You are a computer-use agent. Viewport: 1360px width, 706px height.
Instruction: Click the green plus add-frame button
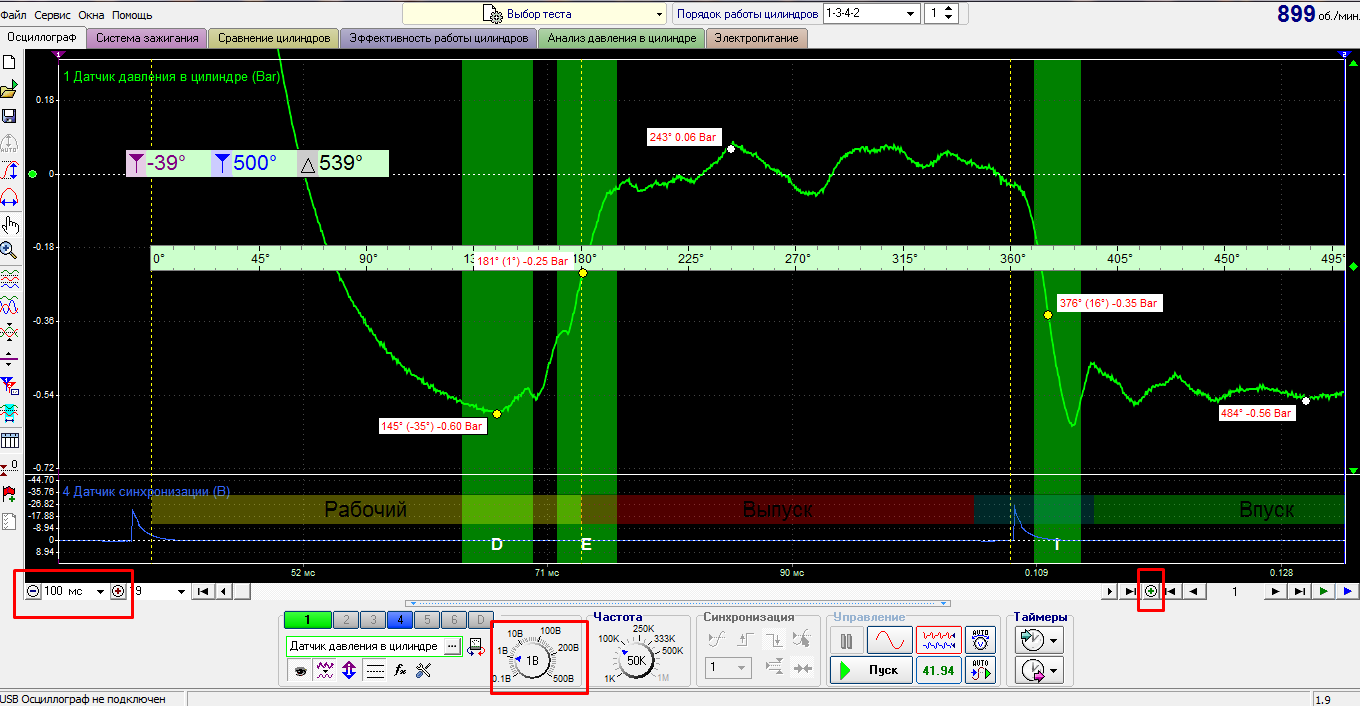pyautogui.click(x=1151, y=592)
